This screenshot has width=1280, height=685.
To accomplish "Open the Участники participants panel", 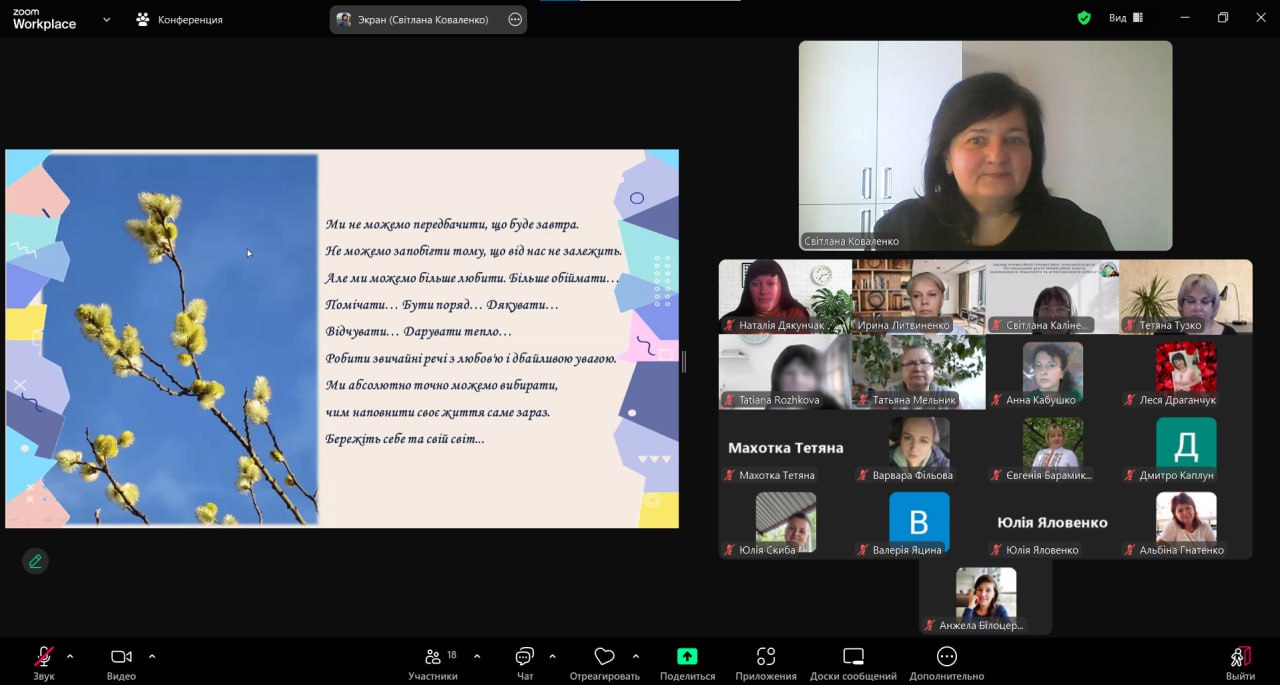I will coord(433,663).
